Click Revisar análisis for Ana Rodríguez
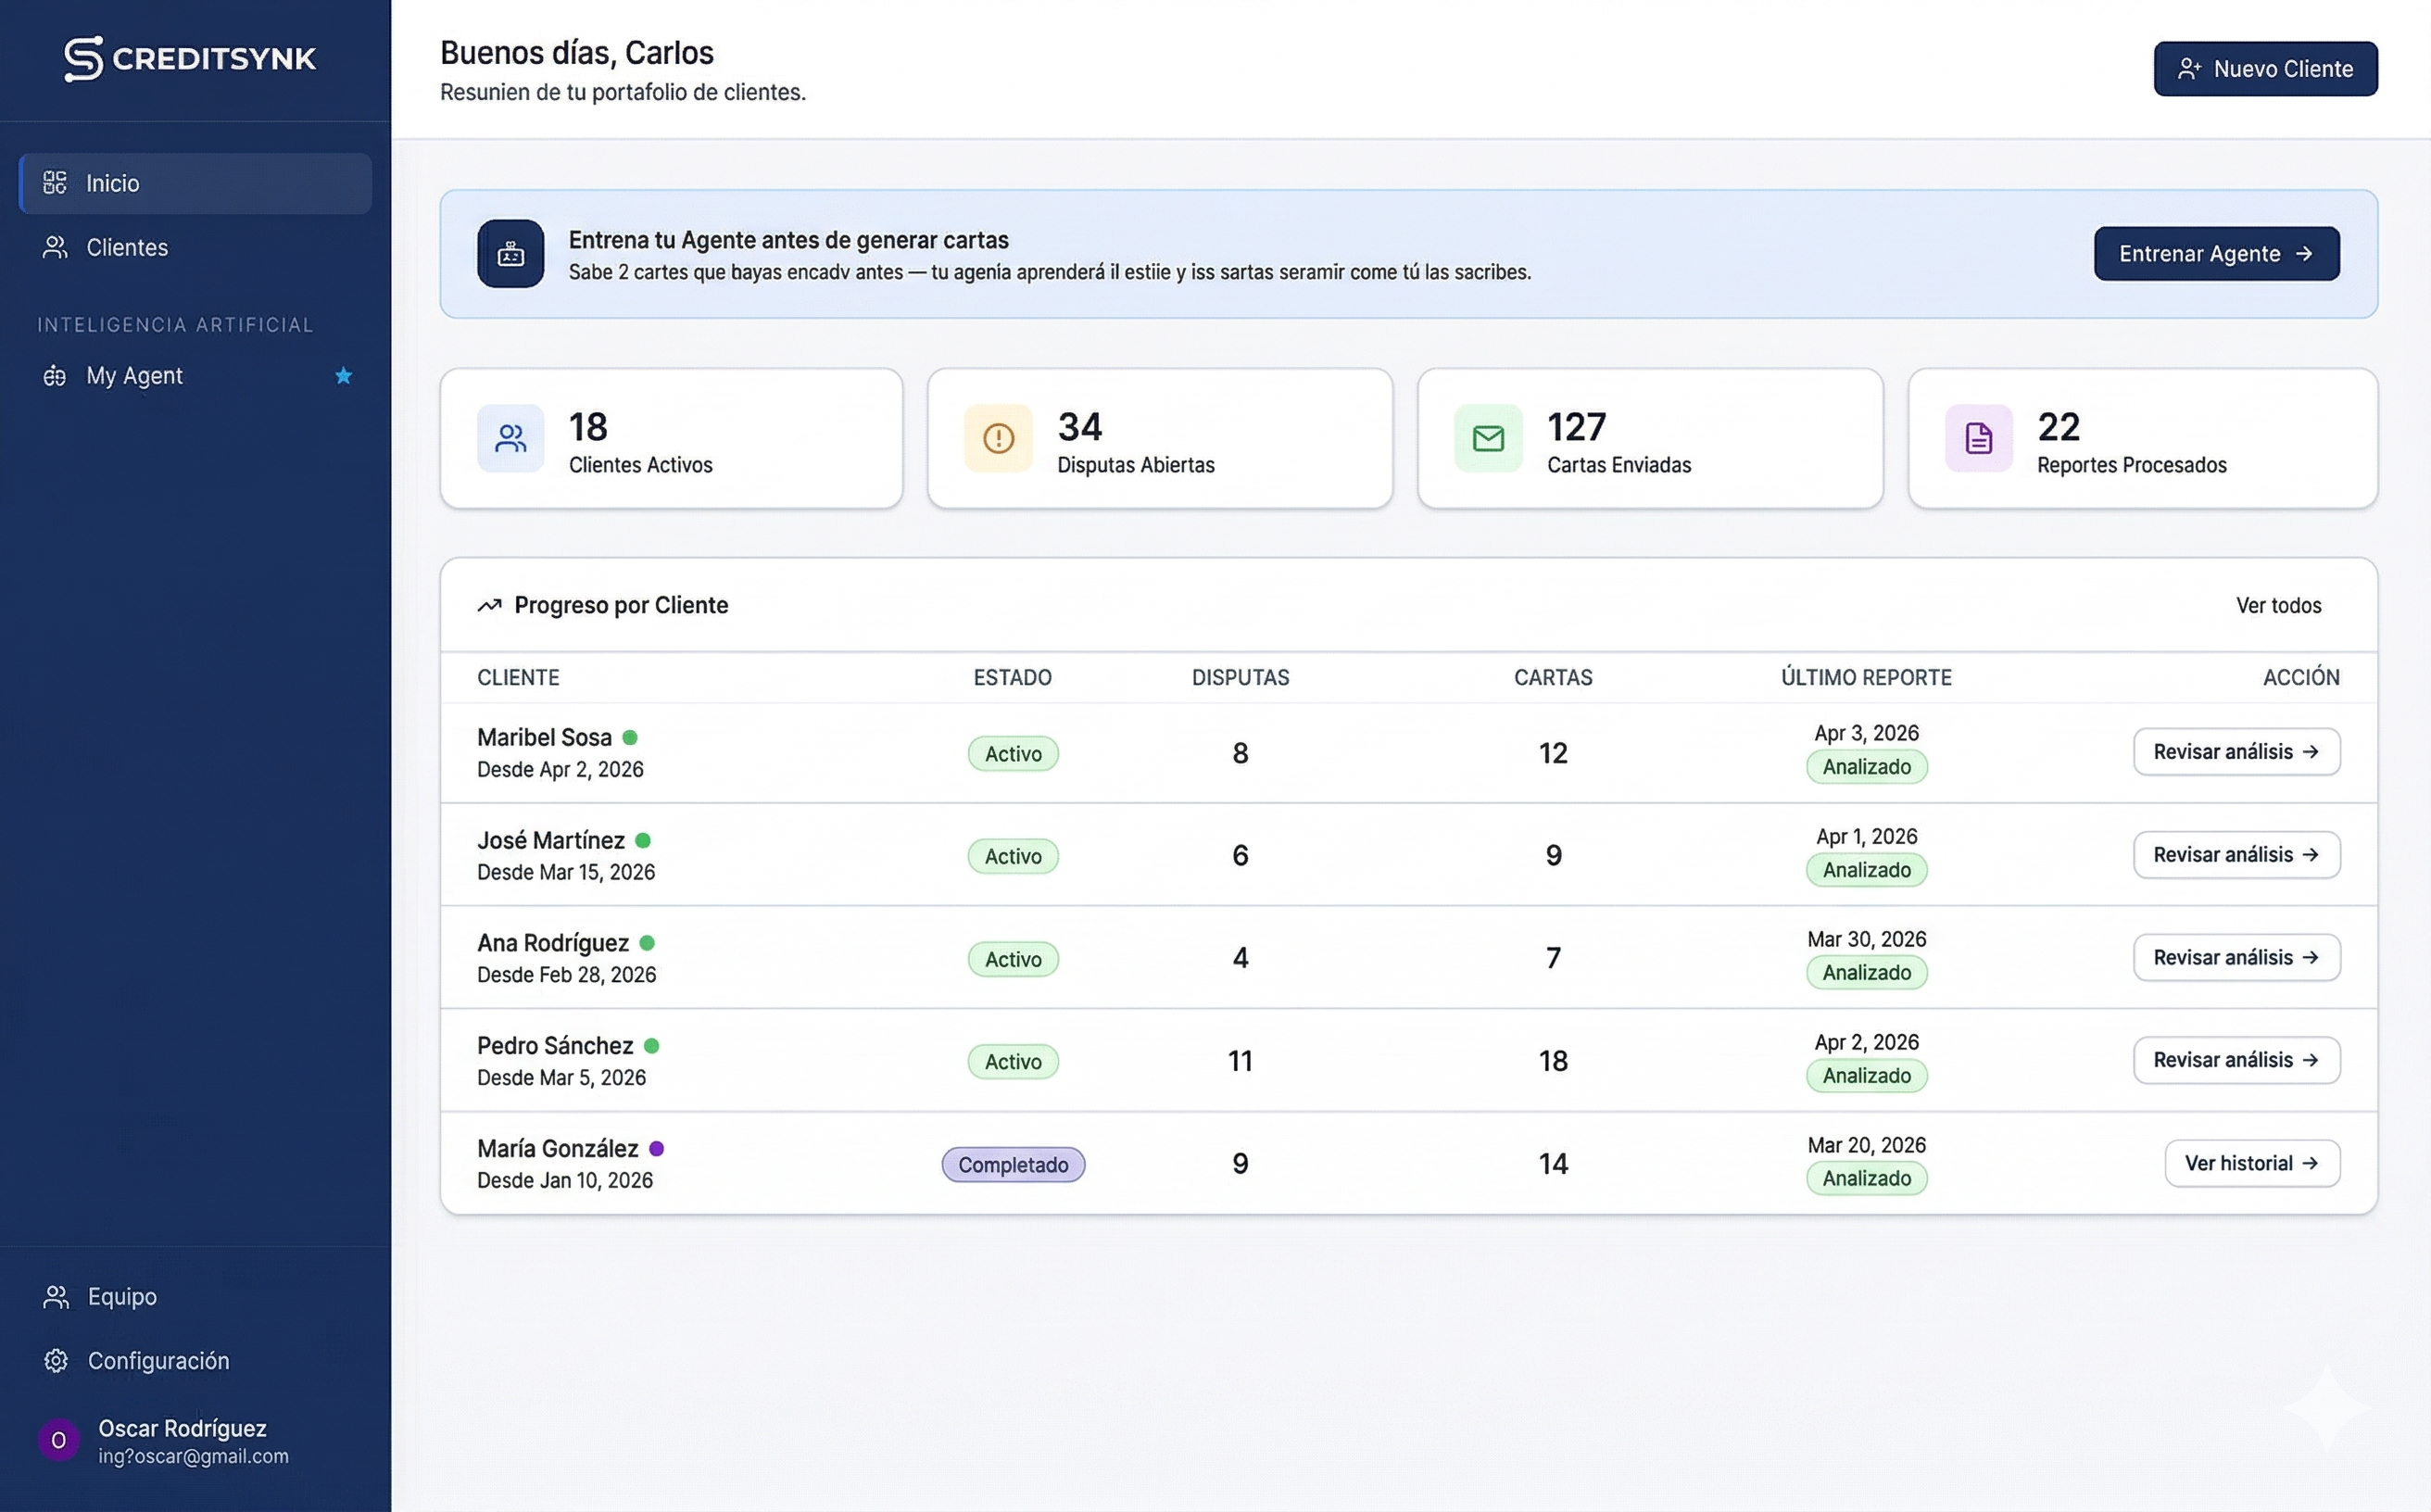The height and width of the screenshot is (1512, 2431). click(x=2236, y=958)
